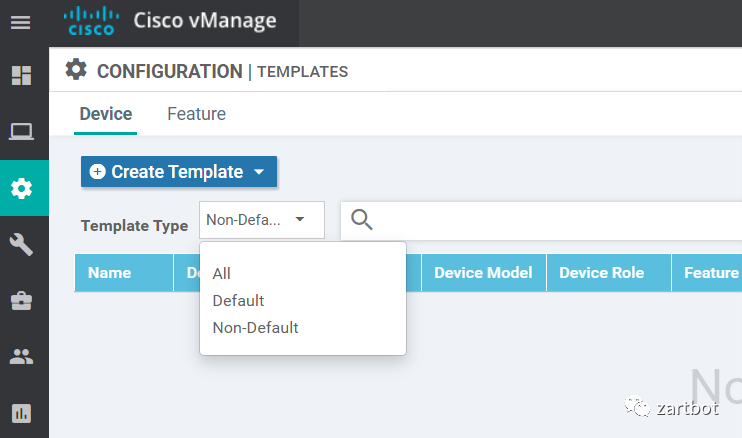Open the Administration people sidebar icon
Image resolution: width=742 pixels, height=438 pixels.
21,356
